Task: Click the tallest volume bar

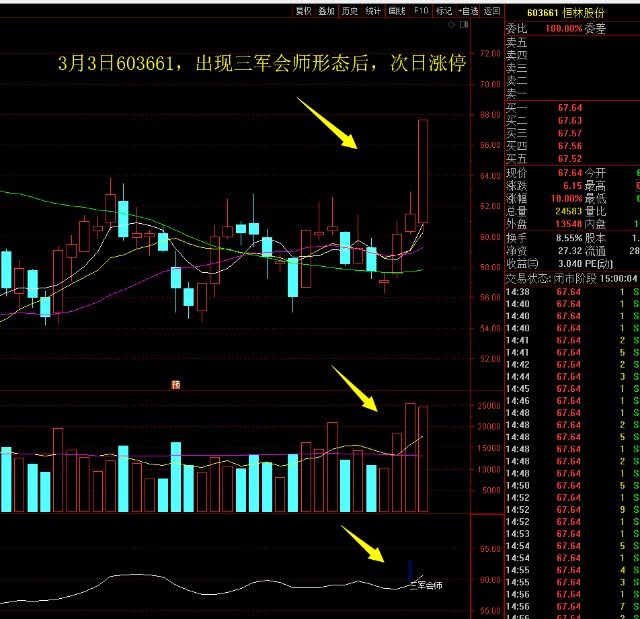Action: coord(410,457)
